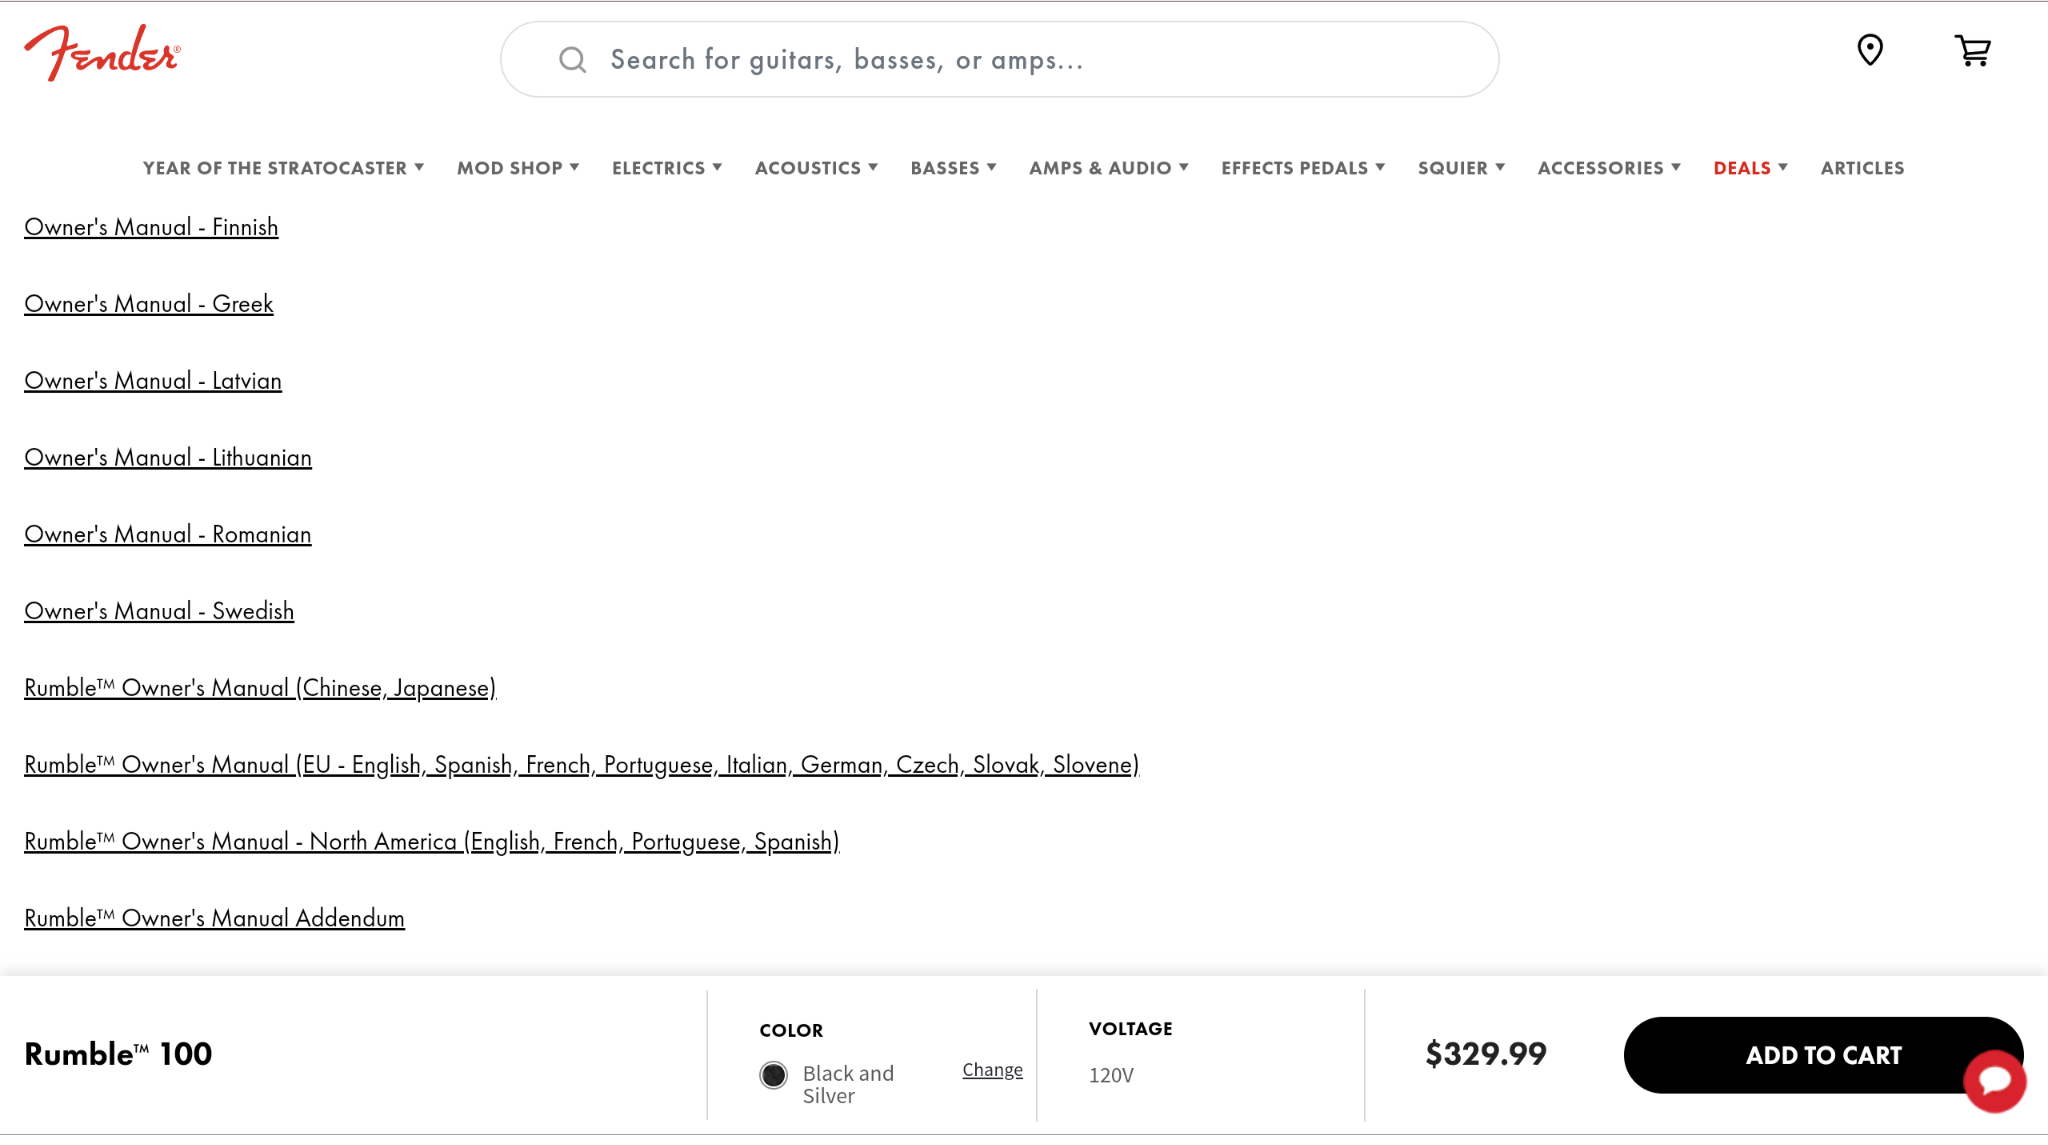Image resolution: width=2048 pixels, height=1145 pixels.
Task: Expand the Accessories menu
Action: pos(1609,168)
